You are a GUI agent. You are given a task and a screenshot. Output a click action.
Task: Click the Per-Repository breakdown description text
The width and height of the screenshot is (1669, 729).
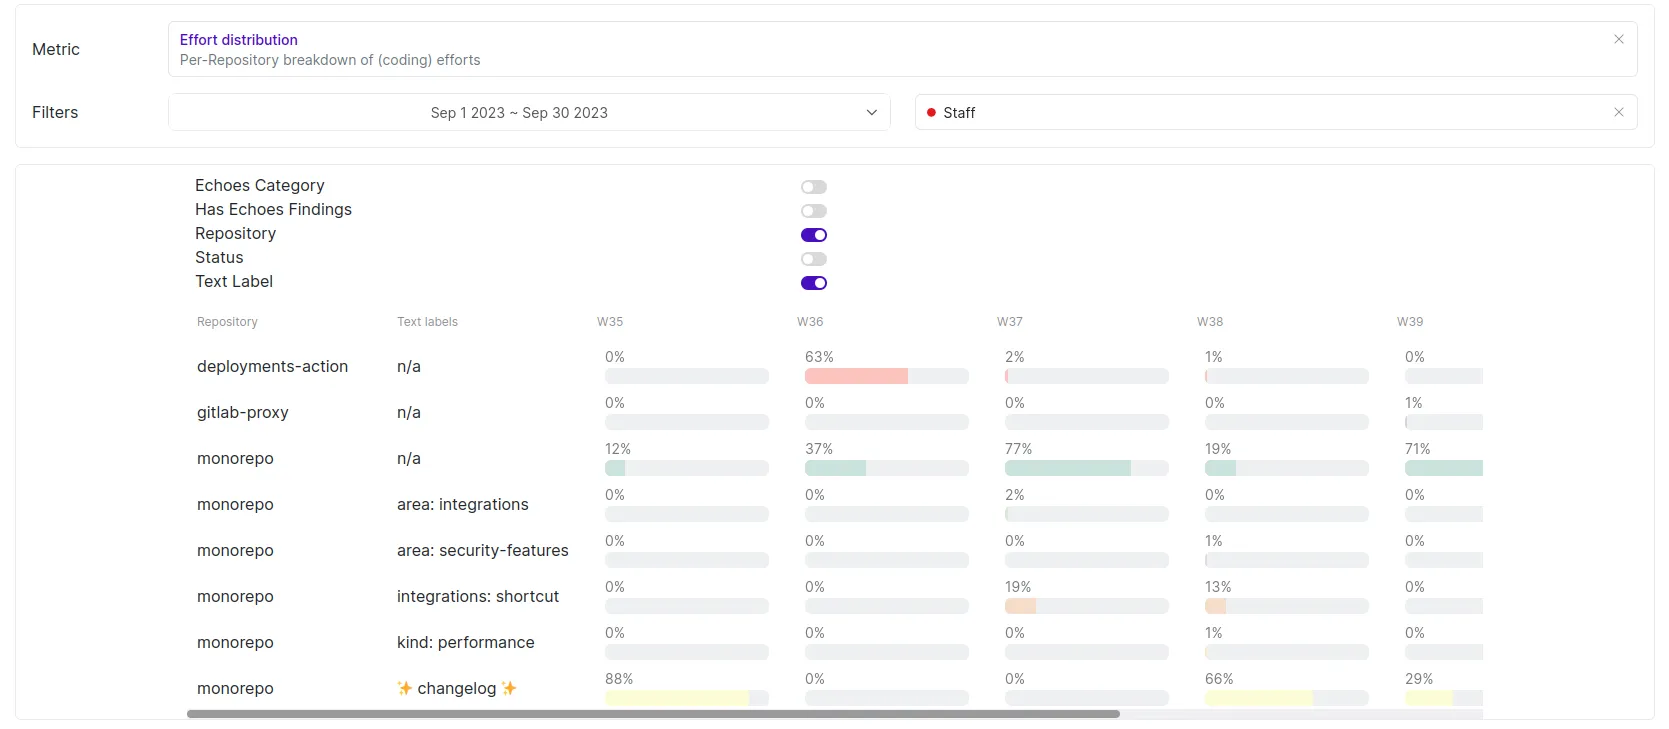330,60
